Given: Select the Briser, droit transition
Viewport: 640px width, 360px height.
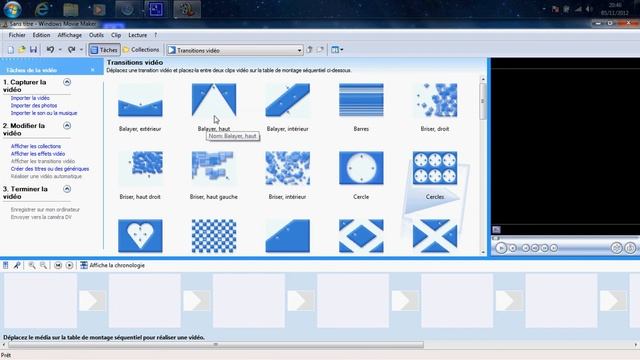Looking at the screenshot, I should [435, 100].
